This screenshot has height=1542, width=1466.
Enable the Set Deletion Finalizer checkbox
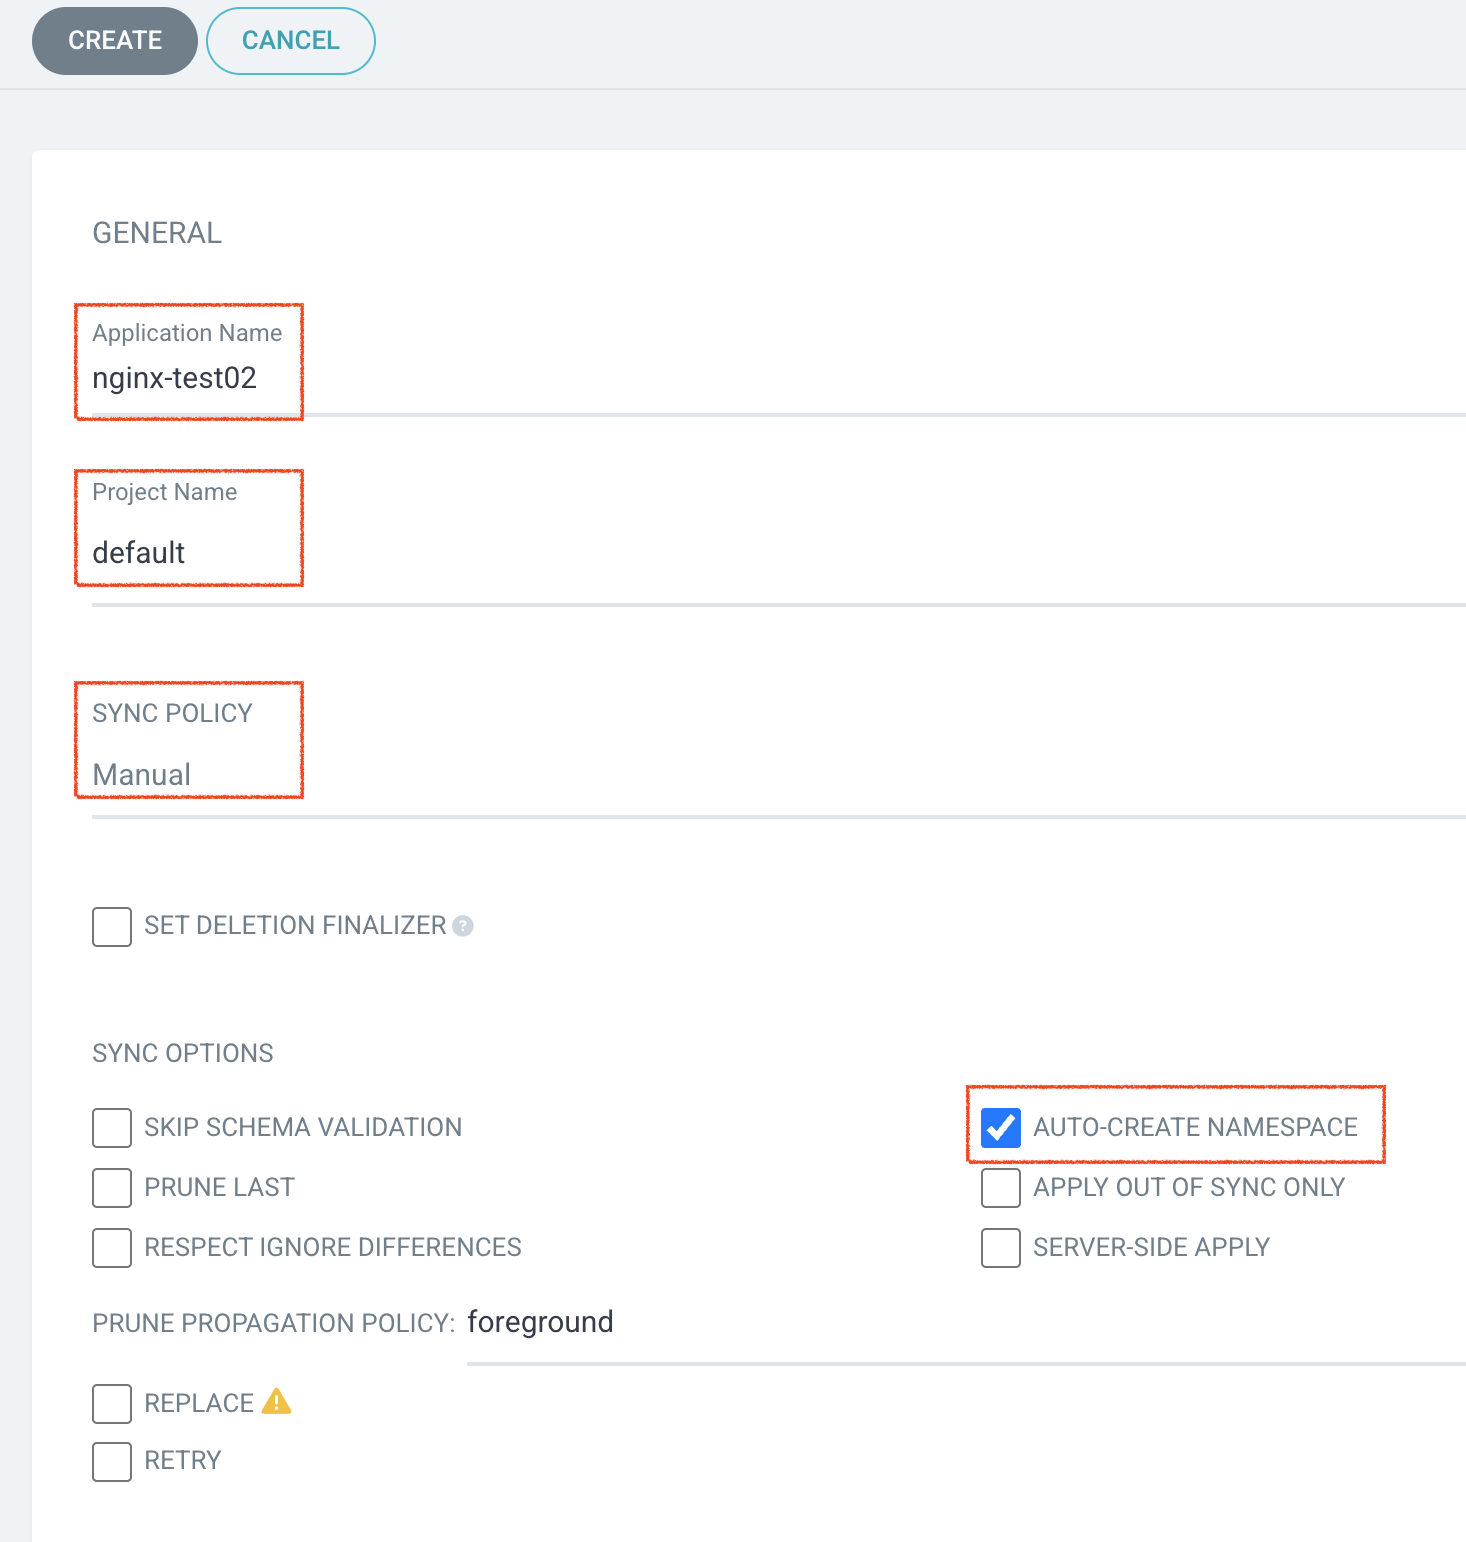pos(112,927)
